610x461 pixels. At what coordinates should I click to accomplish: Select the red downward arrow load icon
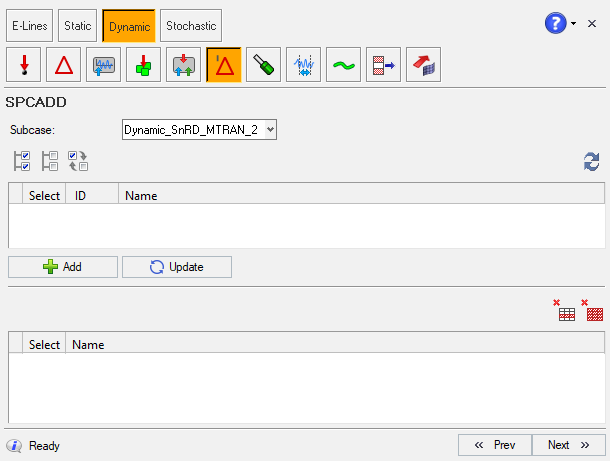click(24, 65)
